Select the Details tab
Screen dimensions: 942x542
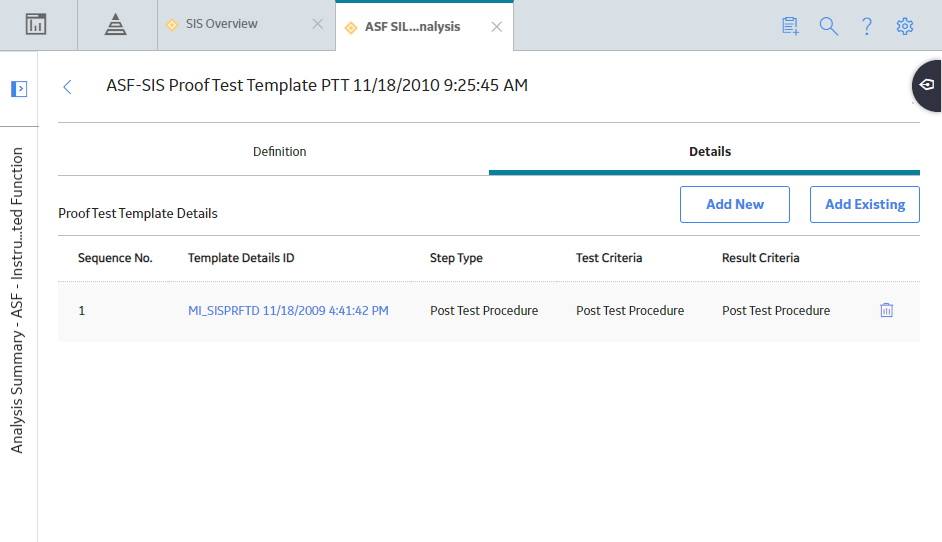click(x=710, y=151)
